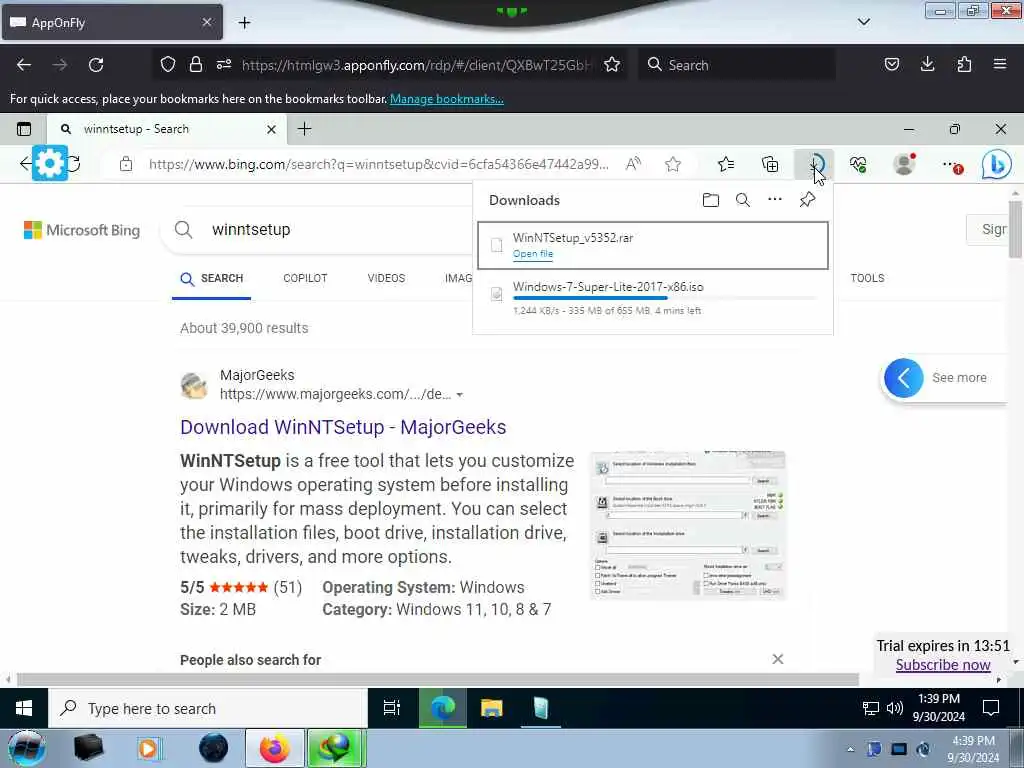Screen dimensions: 1024x768
Task: Open remote notification center icon
Action: [x=991, y=708]
